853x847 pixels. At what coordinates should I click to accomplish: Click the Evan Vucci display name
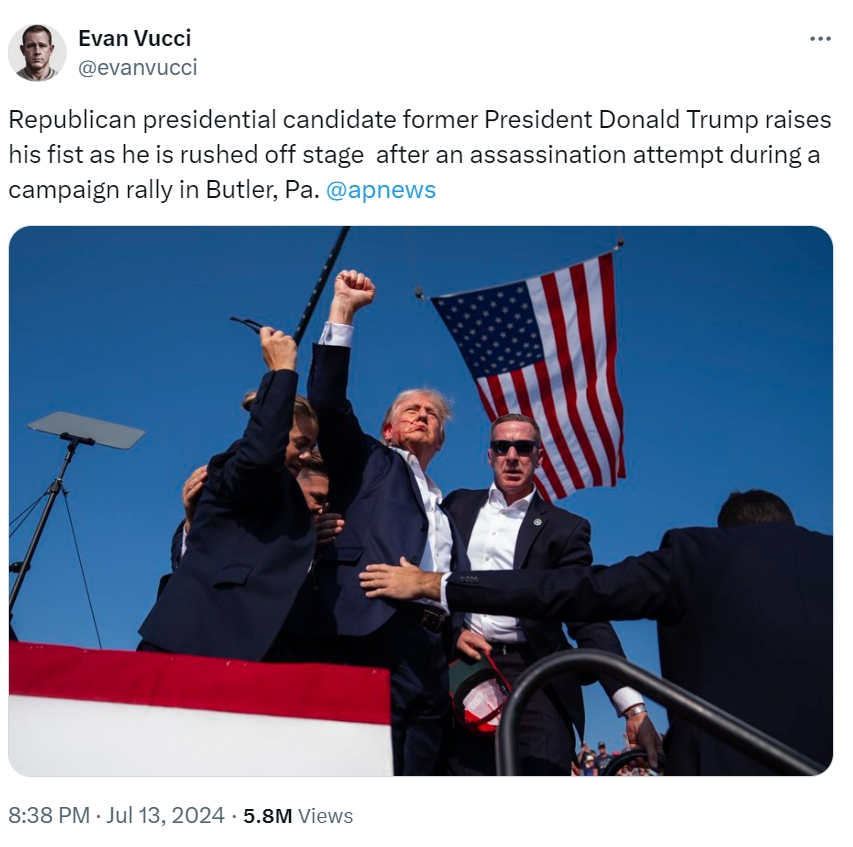(134, 38)
